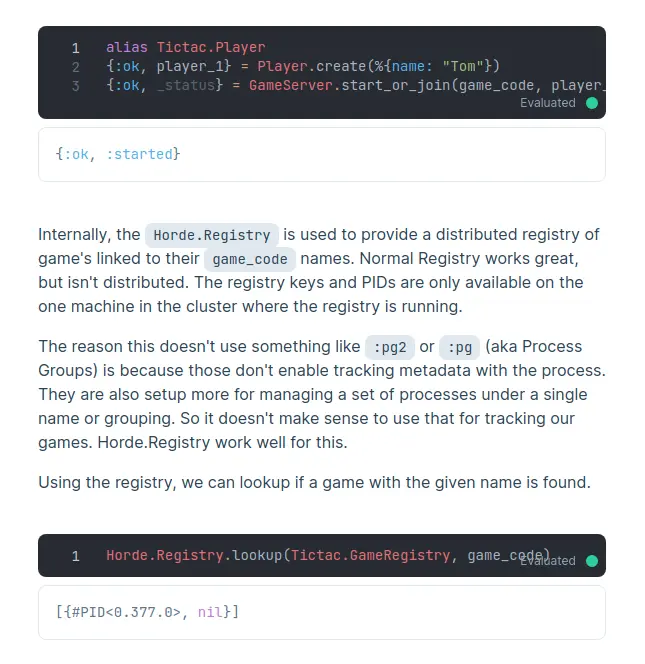Click the Evaluated label on the first code cell
The image size is (645, 664).
pyautogui.click(x=548, y=103)
